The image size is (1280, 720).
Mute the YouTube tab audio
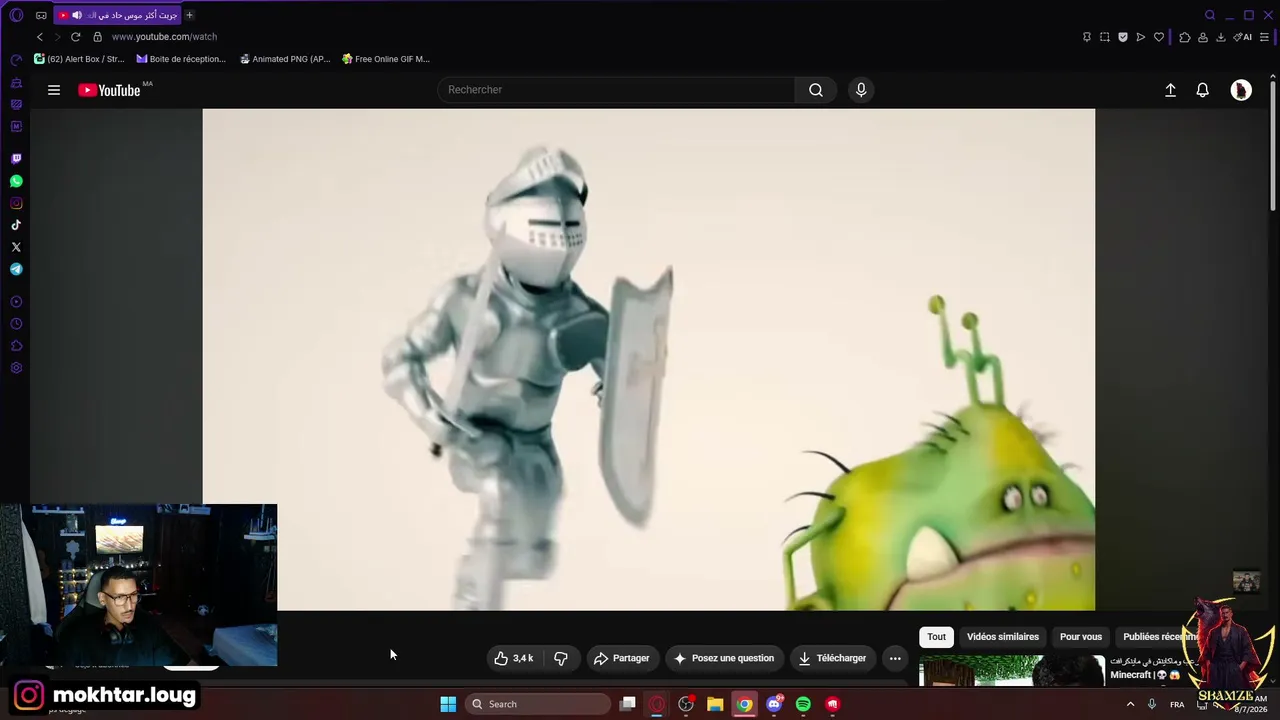(77, 15)
